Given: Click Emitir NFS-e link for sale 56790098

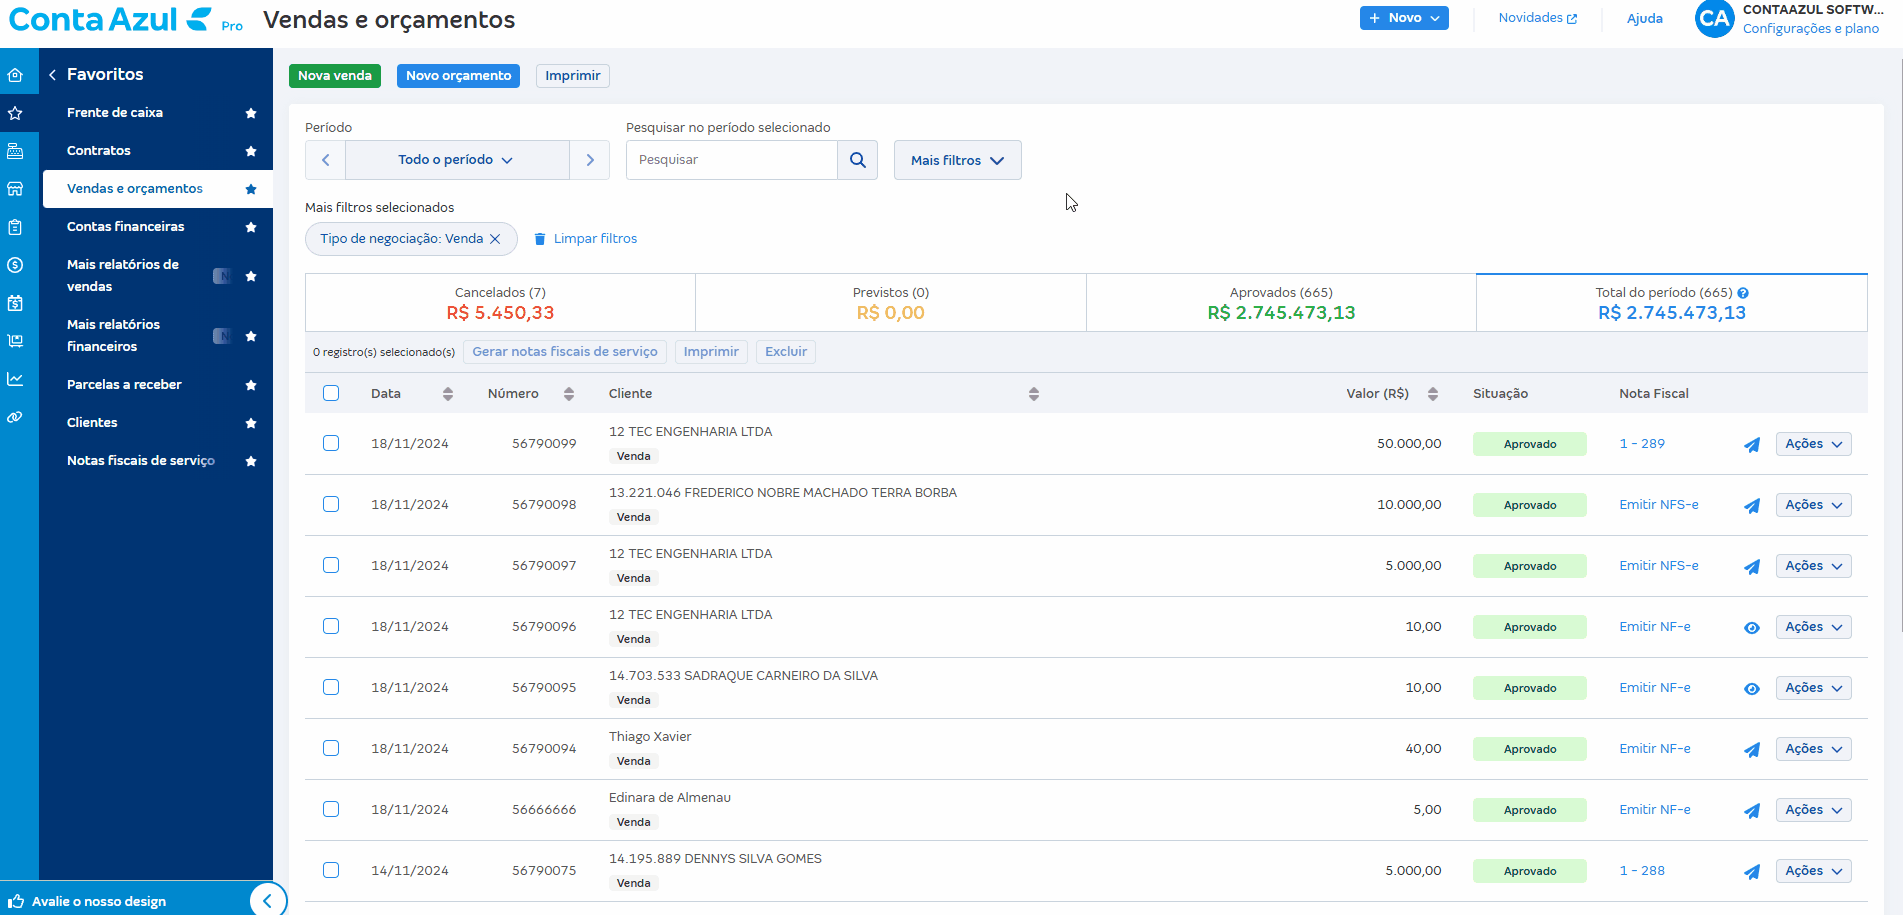Looking at the screenshot, I should (x=1658, y=505).
